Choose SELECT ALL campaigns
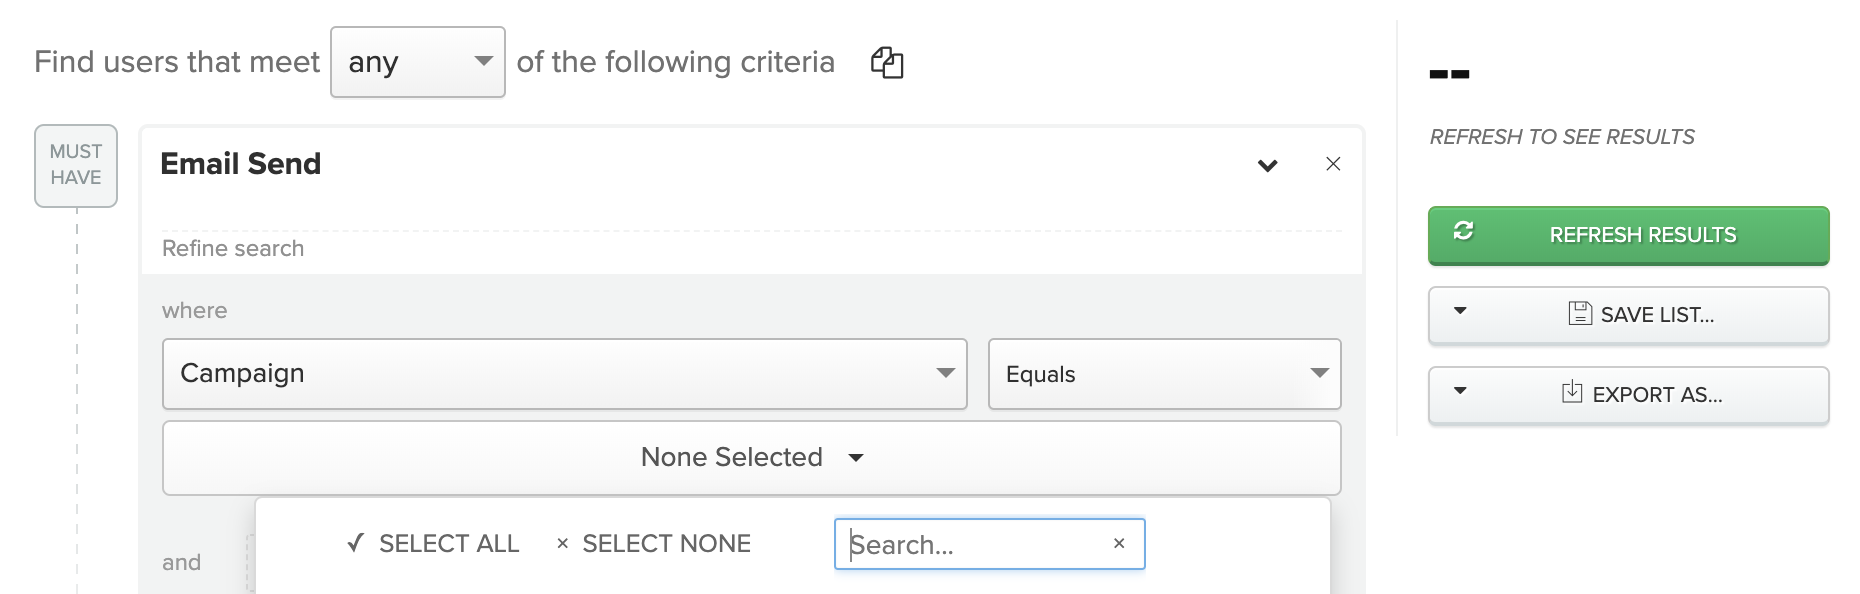This screenshot has width=1860, height=594. point(433,543)
